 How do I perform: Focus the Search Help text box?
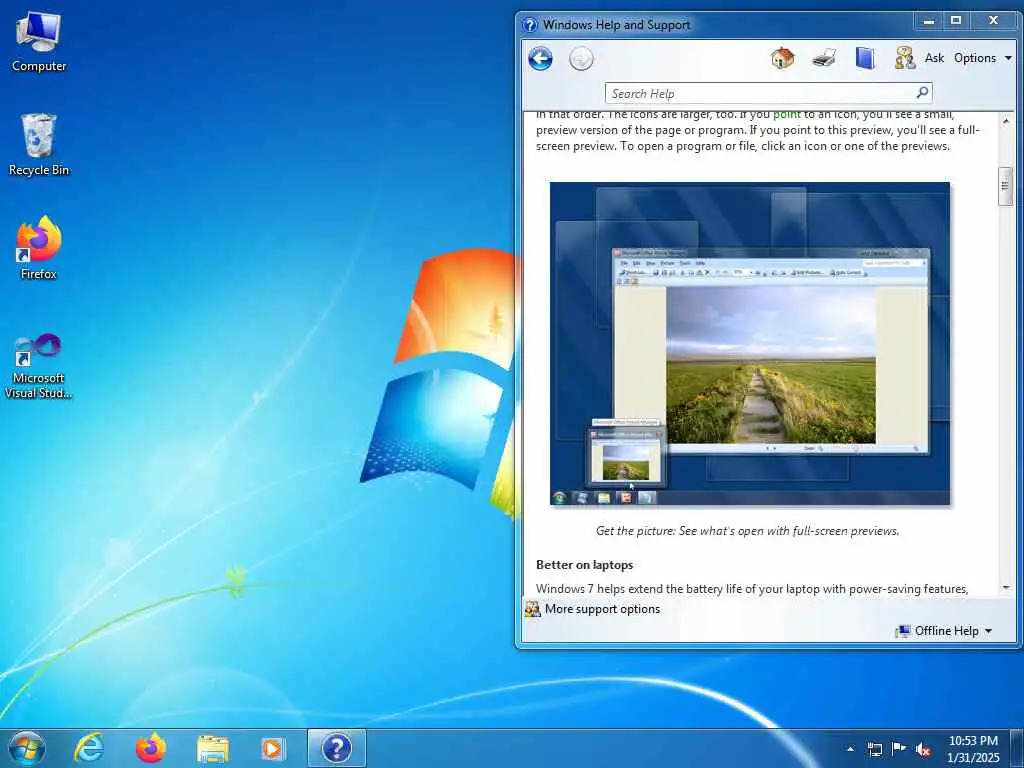point(760,93)
